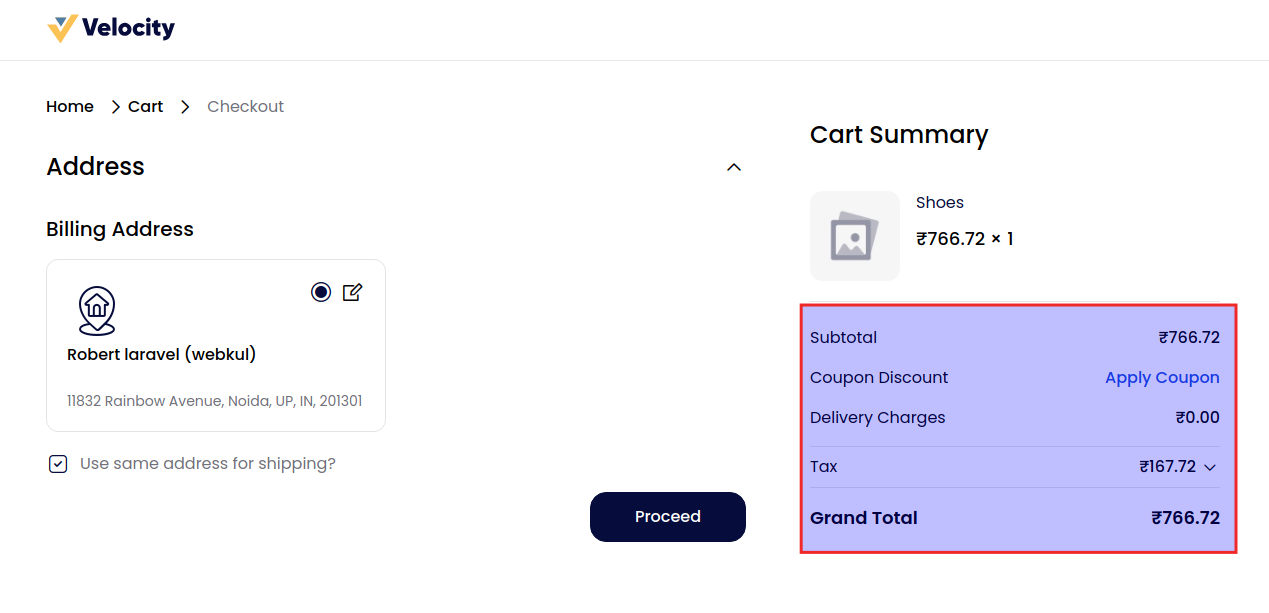
Task: Open the Cart breadcrumb link
Action: coord(145,107)
